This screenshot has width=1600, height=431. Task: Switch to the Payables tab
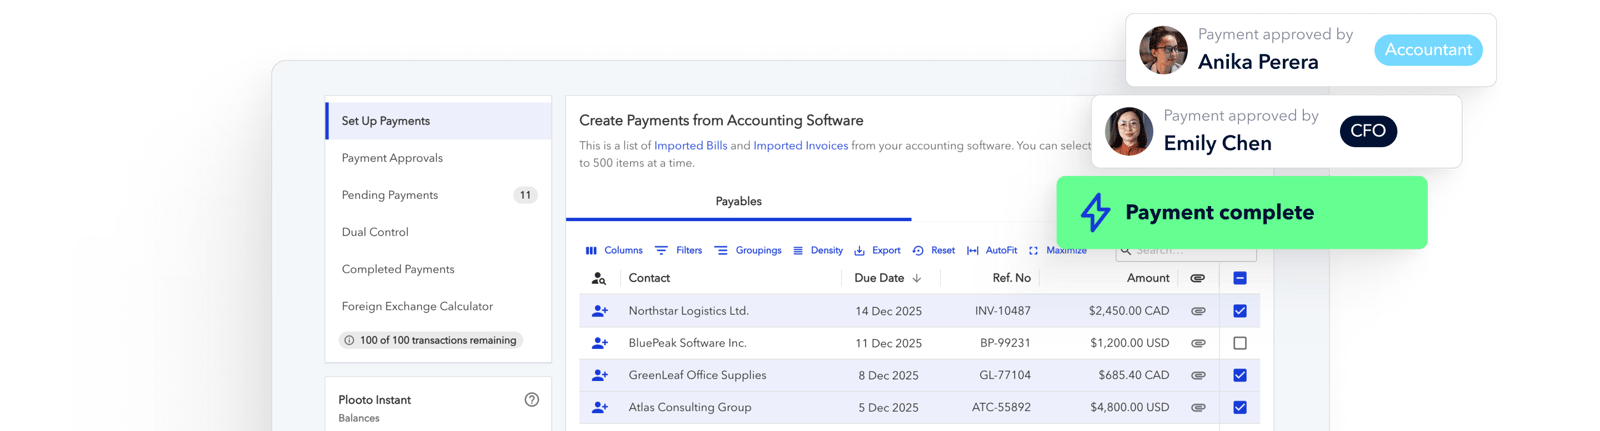point(738,202)
